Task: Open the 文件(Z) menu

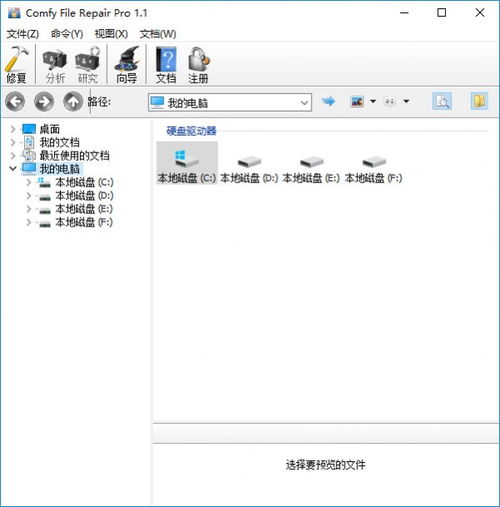Action: [x=23, y=34]
